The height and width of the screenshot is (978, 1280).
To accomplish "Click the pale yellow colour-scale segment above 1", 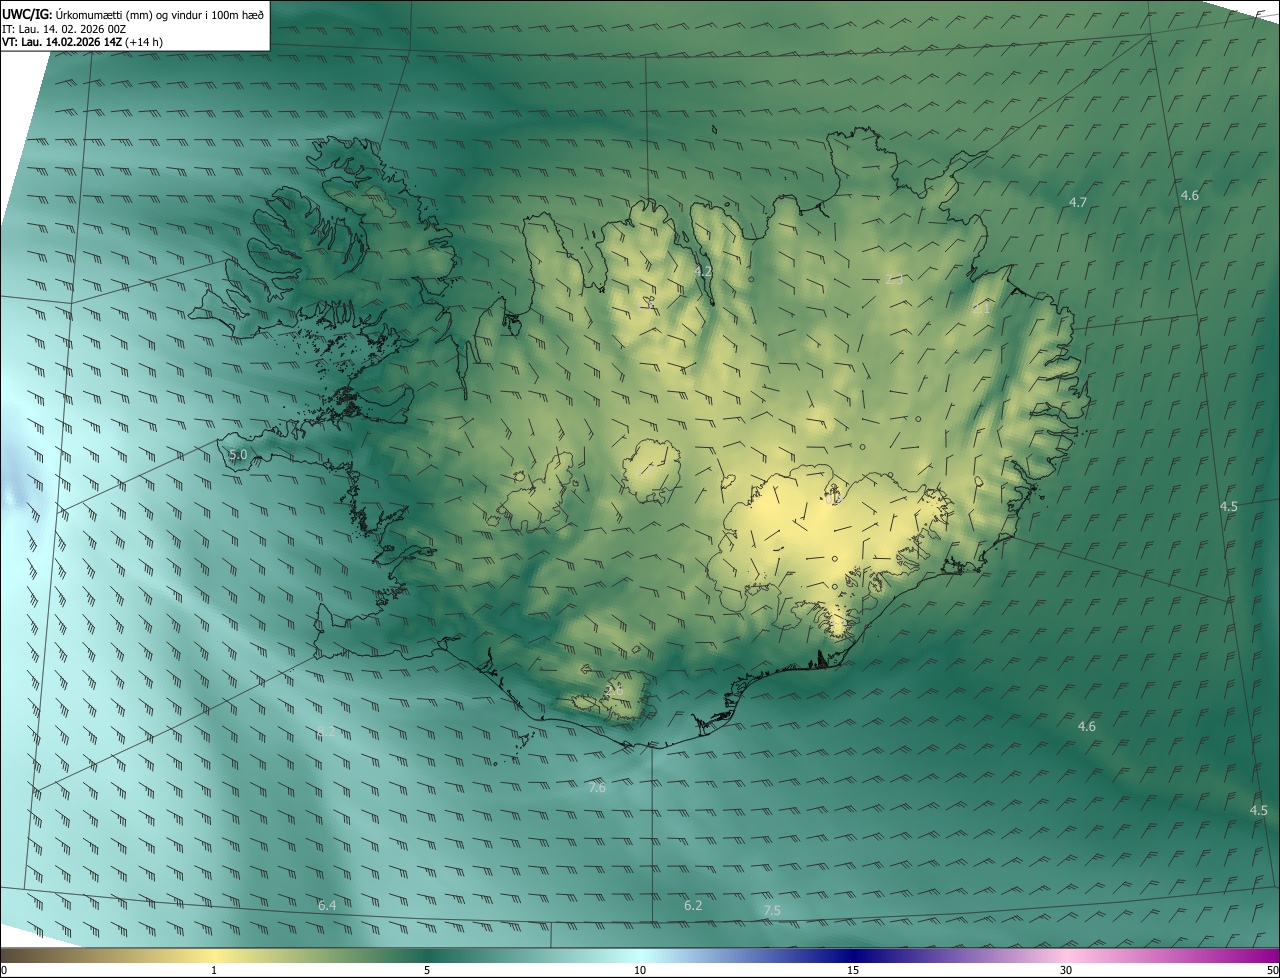I will click(214, 955).
